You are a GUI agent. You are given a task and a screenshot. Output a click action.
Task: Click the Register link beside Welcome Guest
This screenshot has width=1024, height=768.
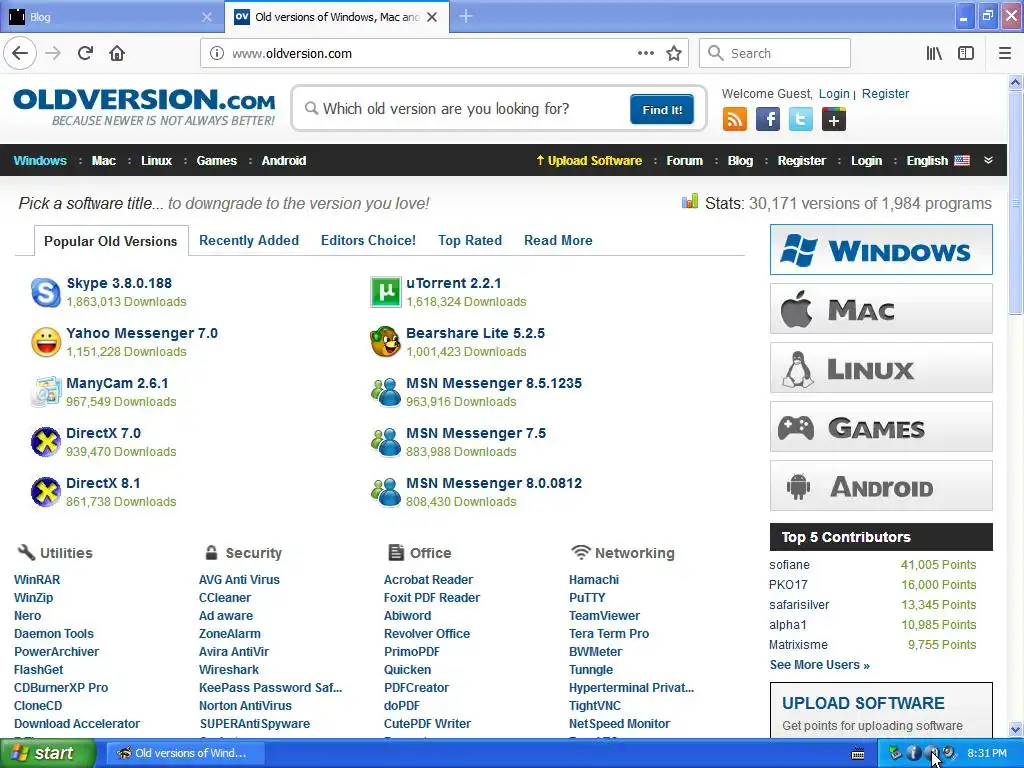[885, 93]
